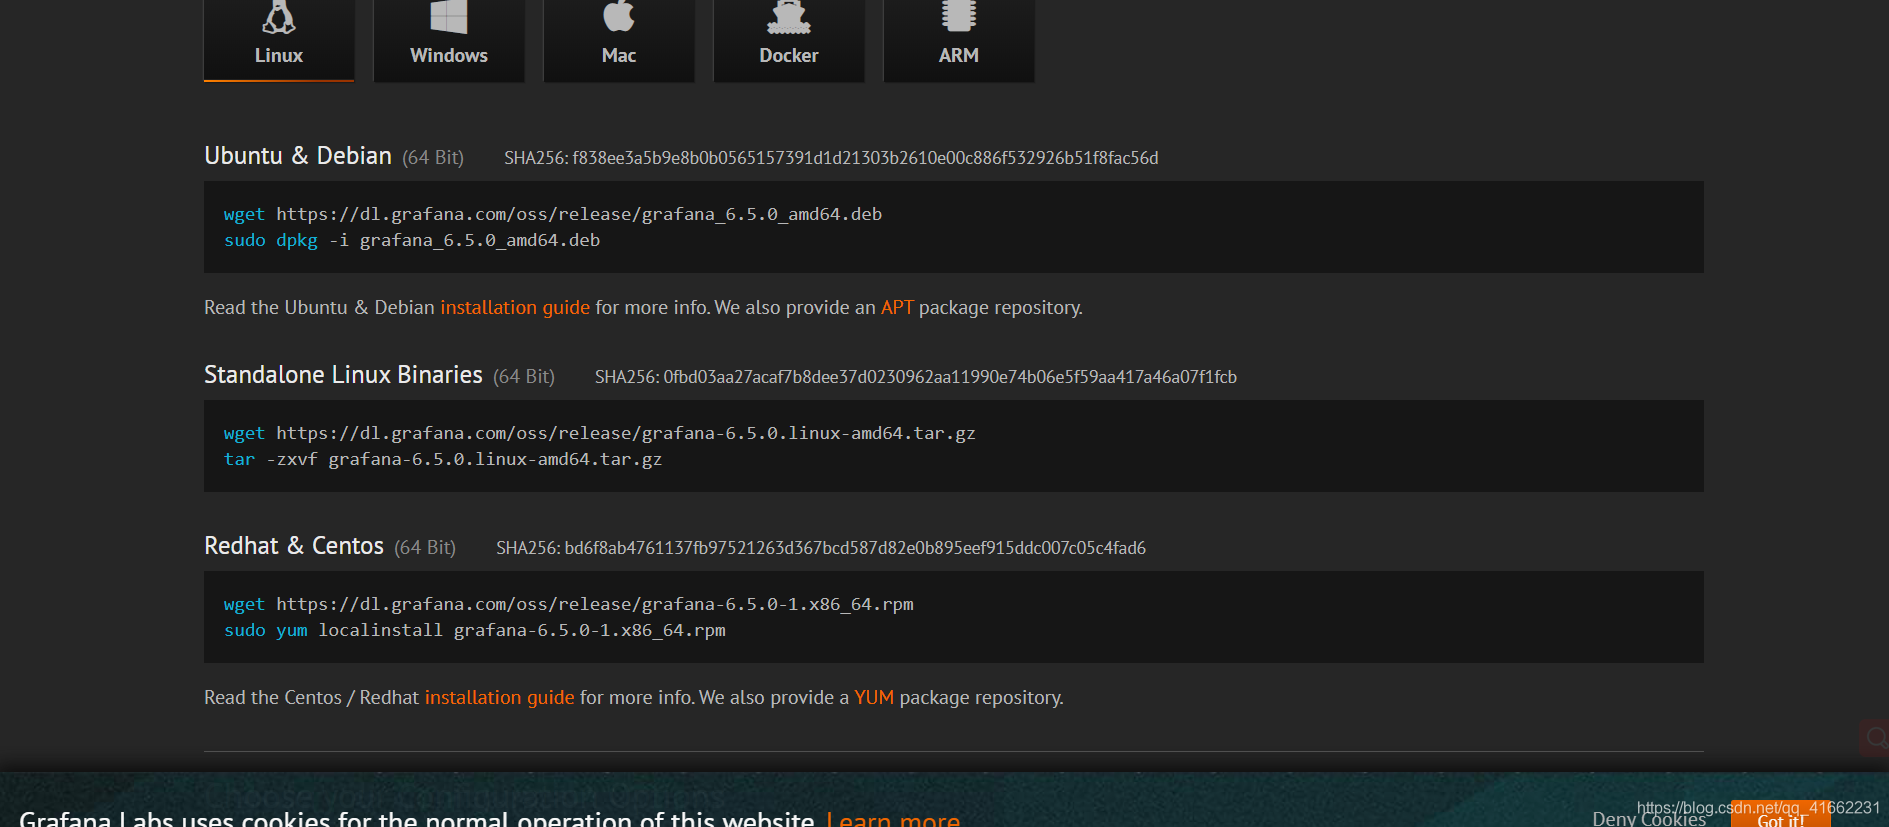Click the (64 Bit) label beside Redhat & Centos
The image size is (1889, 827).
[x=425, y=548]
